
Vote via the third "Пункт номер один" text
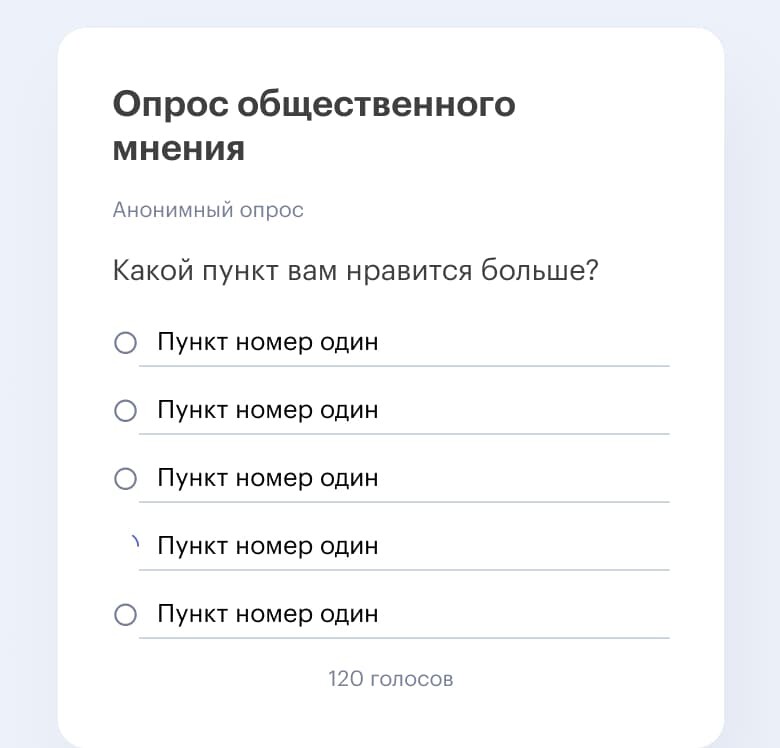point(268,478)
